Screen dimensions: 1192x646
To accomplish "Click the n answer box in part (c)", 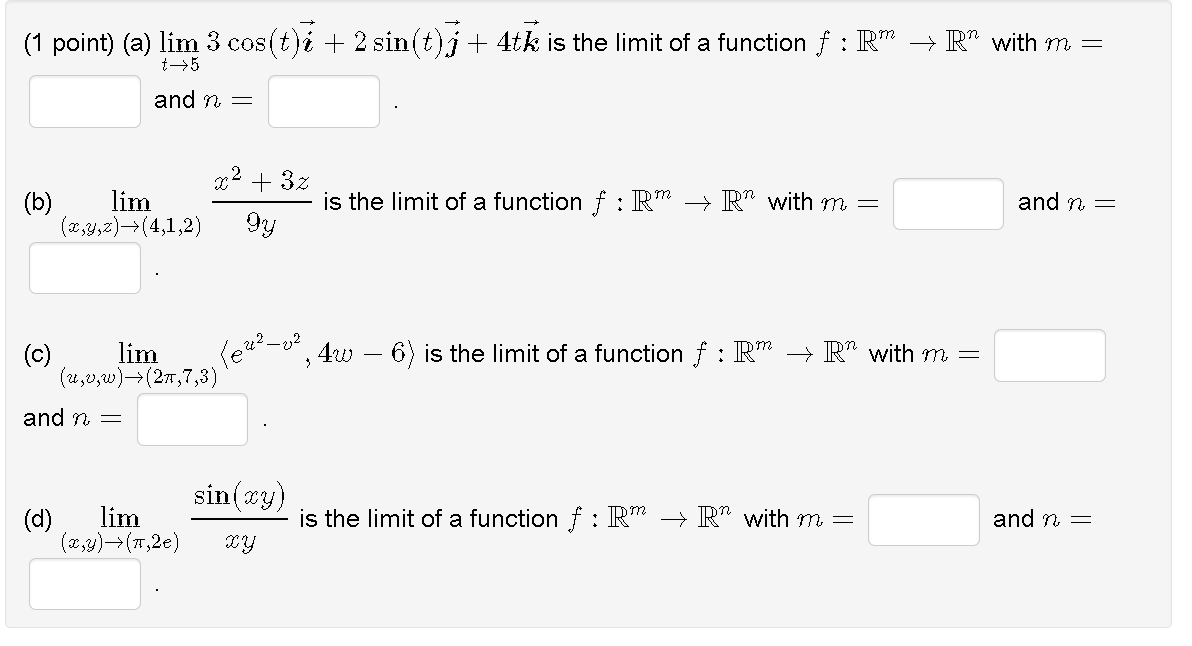I will pyautogui.click(x=191, y=419).
